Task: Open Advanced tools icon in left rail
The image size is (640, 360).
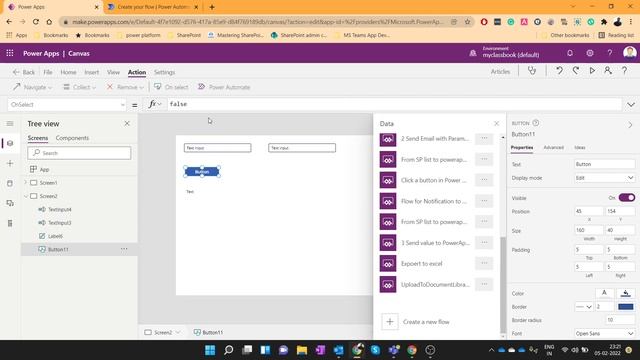Action: click(10, 223)
